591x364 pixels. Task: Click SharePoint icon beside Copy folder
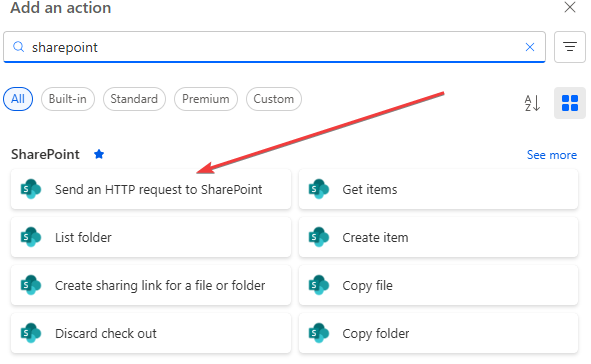click(318, 333)
